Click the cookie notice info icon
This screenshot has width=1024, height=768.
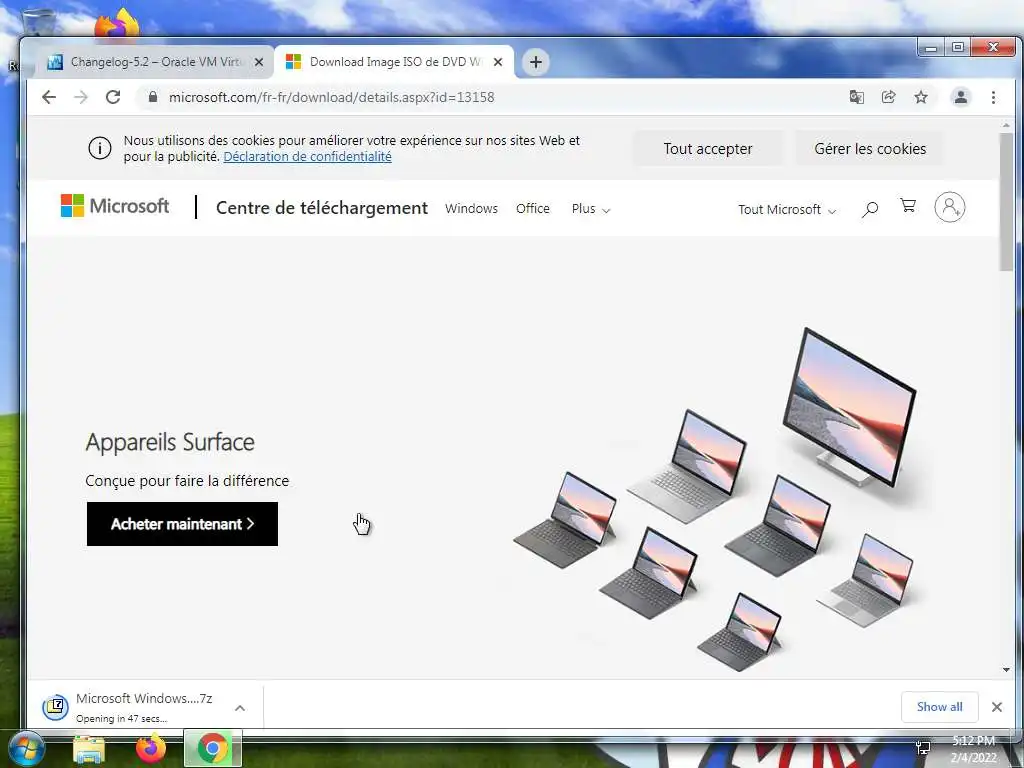(x=100, y=148)
